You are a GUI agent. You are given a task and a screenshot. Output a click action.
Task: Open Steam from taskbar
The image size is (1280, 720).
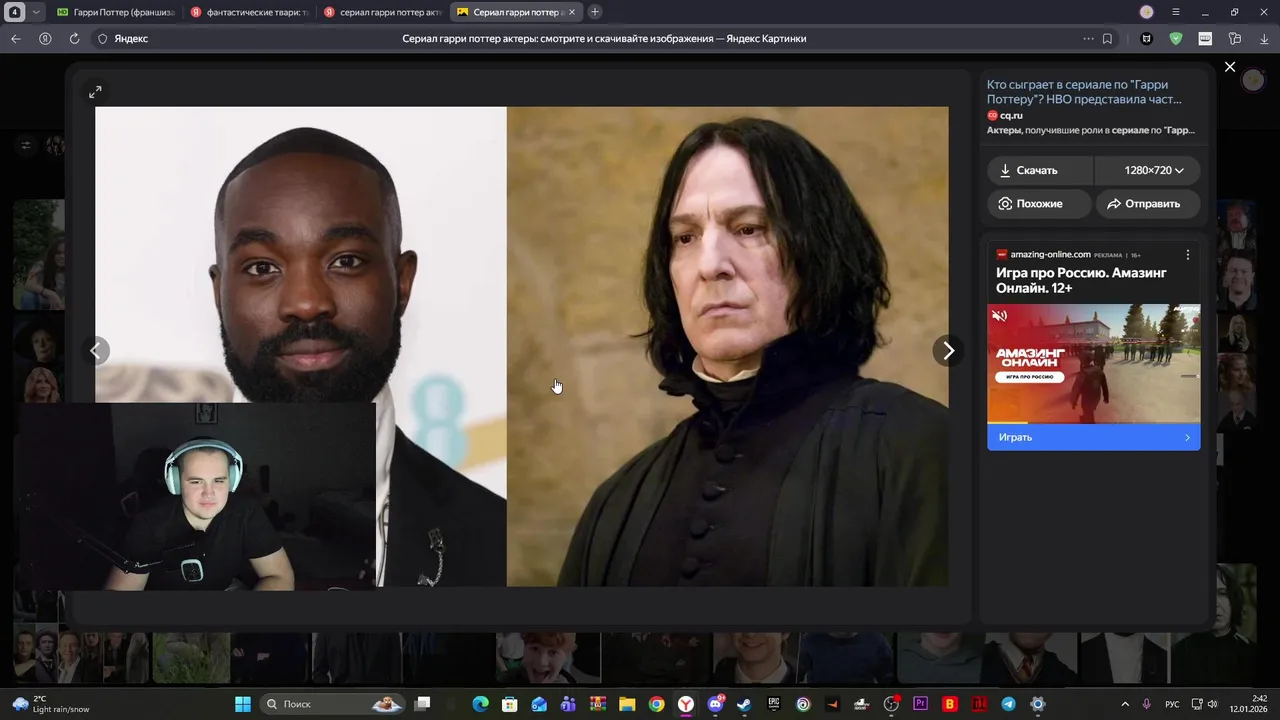(744, 704)
